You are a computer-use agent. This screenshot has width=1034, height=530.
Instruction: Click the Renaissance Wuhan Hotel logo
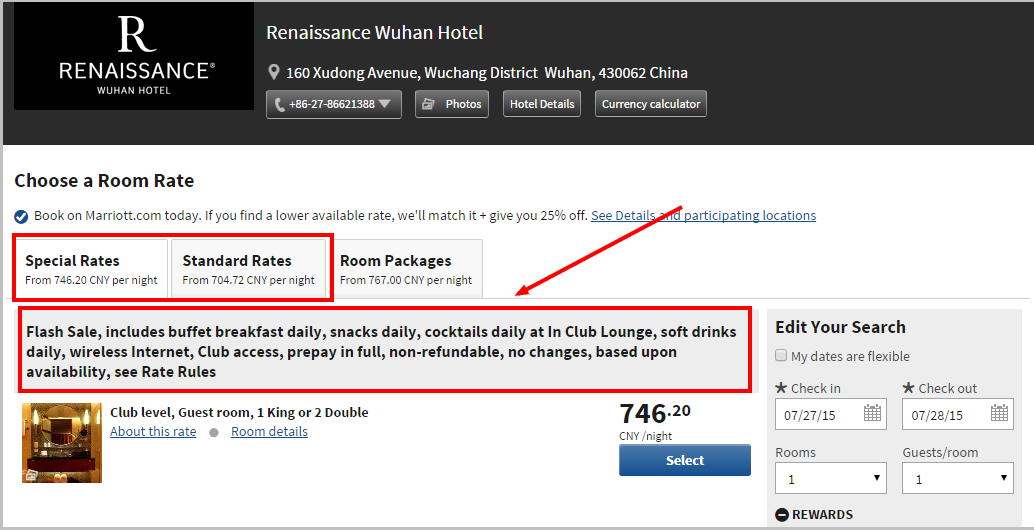click(x=134, y=56)
